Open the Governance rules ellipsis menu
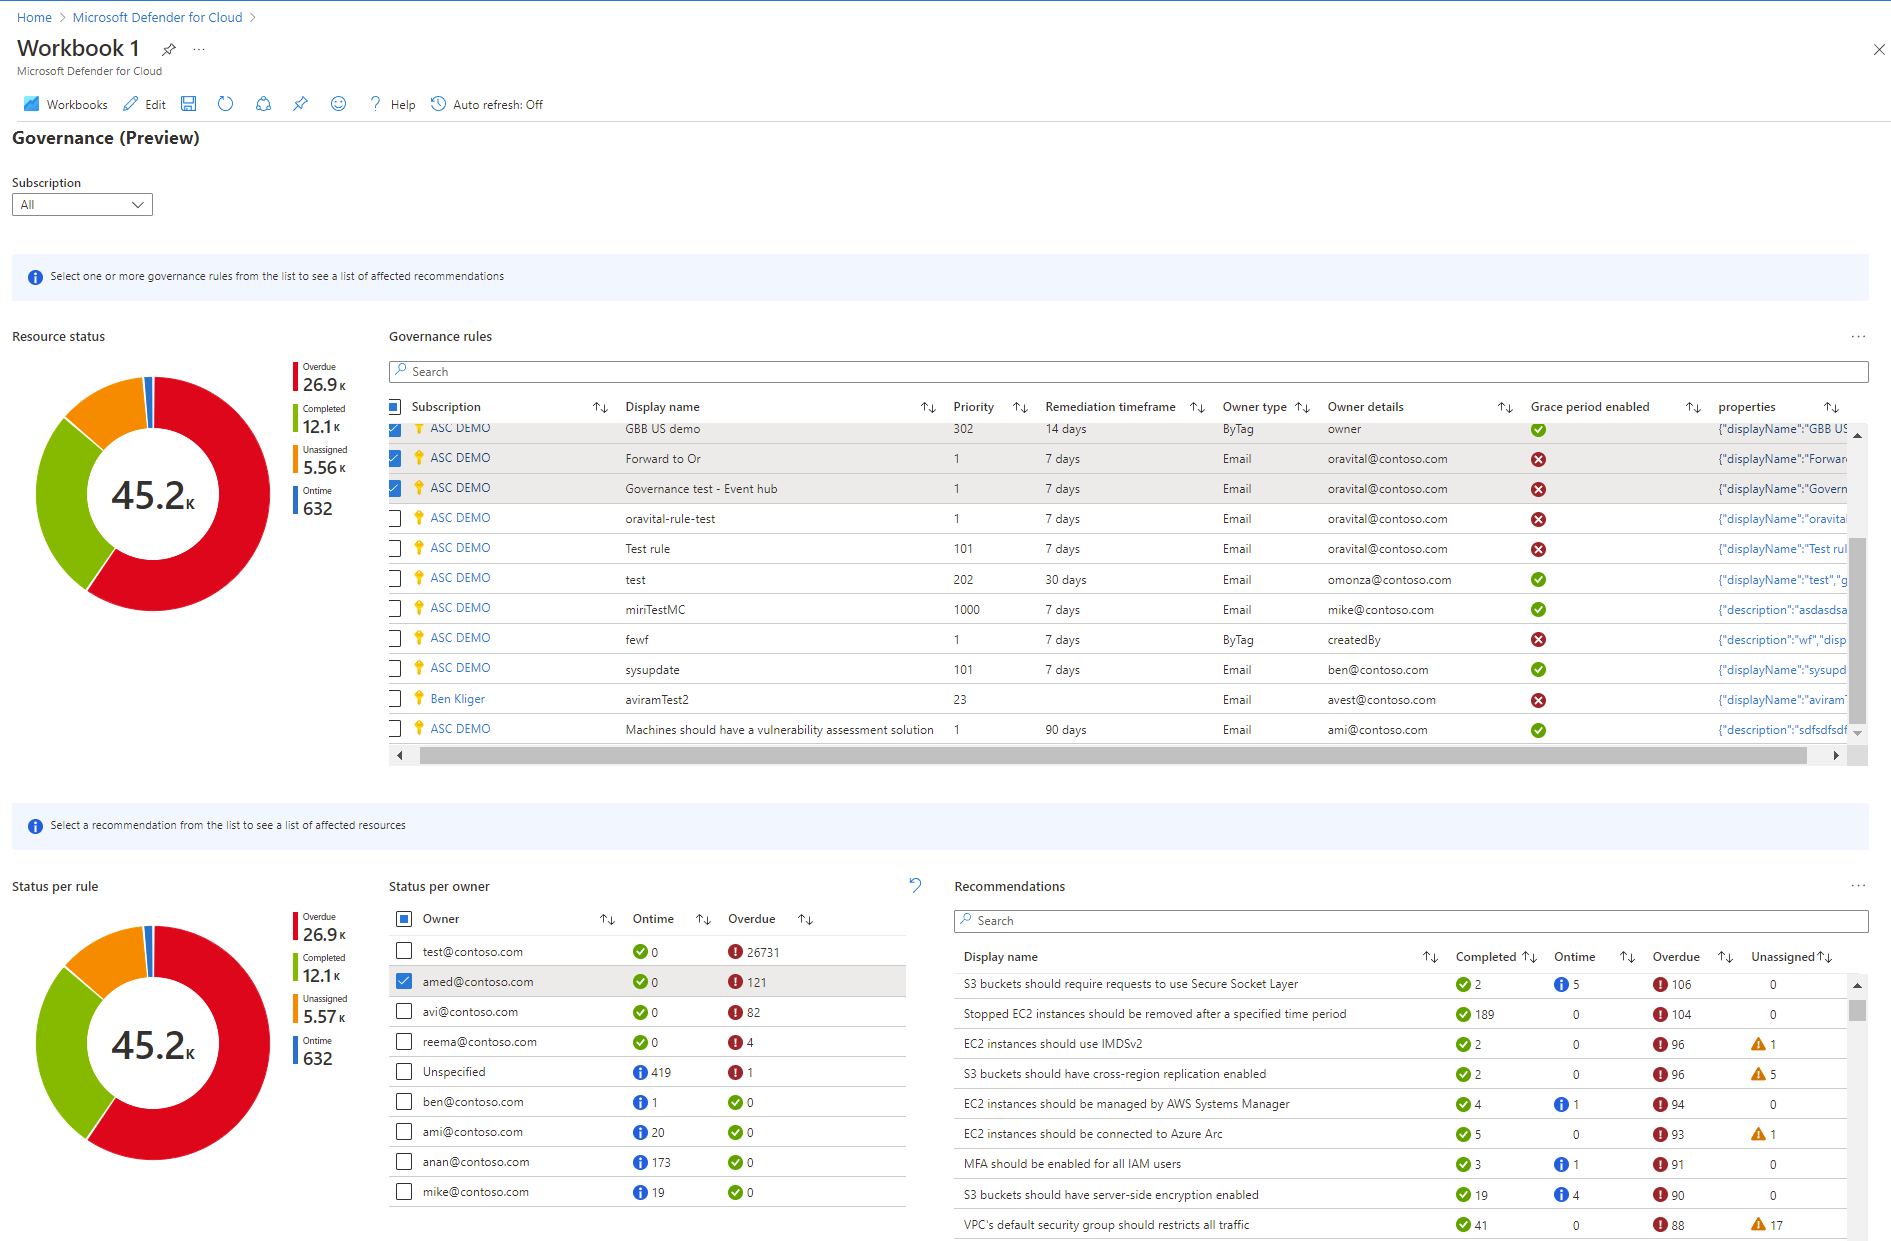Image resolution: width=1891 pixels, height=1241 pixels. [x=1858, y=337]
